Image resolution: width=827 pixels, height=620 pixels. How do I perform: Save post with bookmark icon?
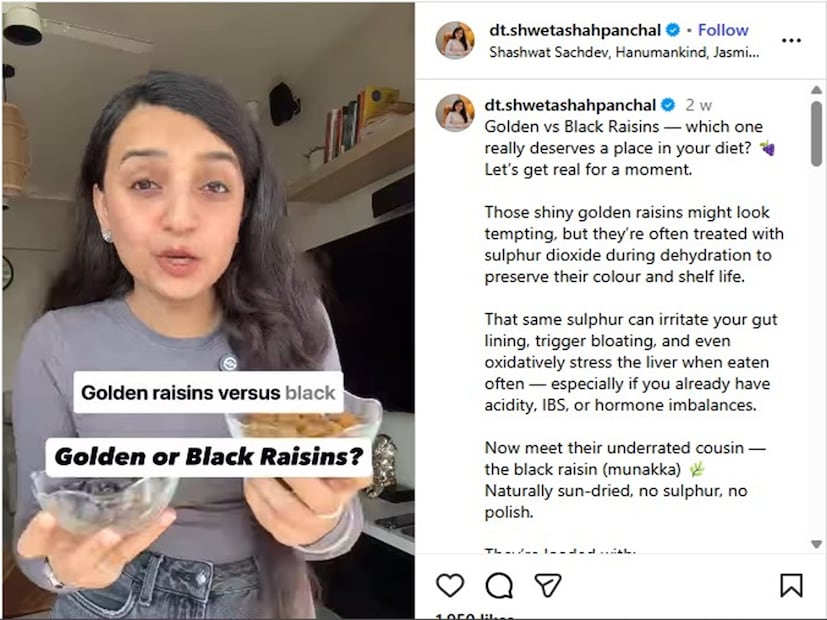791,585
